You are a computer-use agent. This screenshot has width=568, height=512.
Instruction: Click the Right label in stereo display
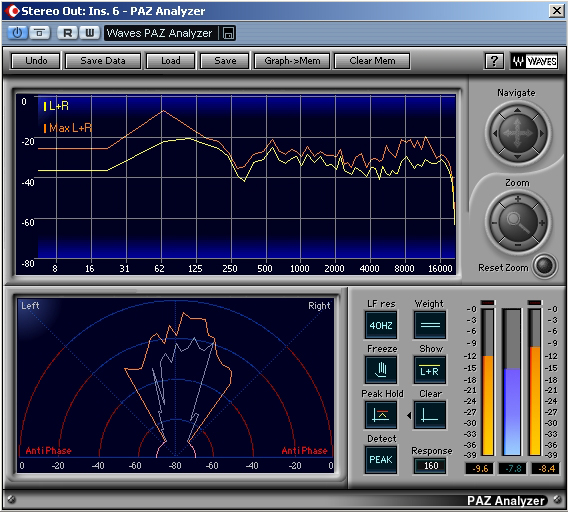pyautogui.click(x=319, y=305)
